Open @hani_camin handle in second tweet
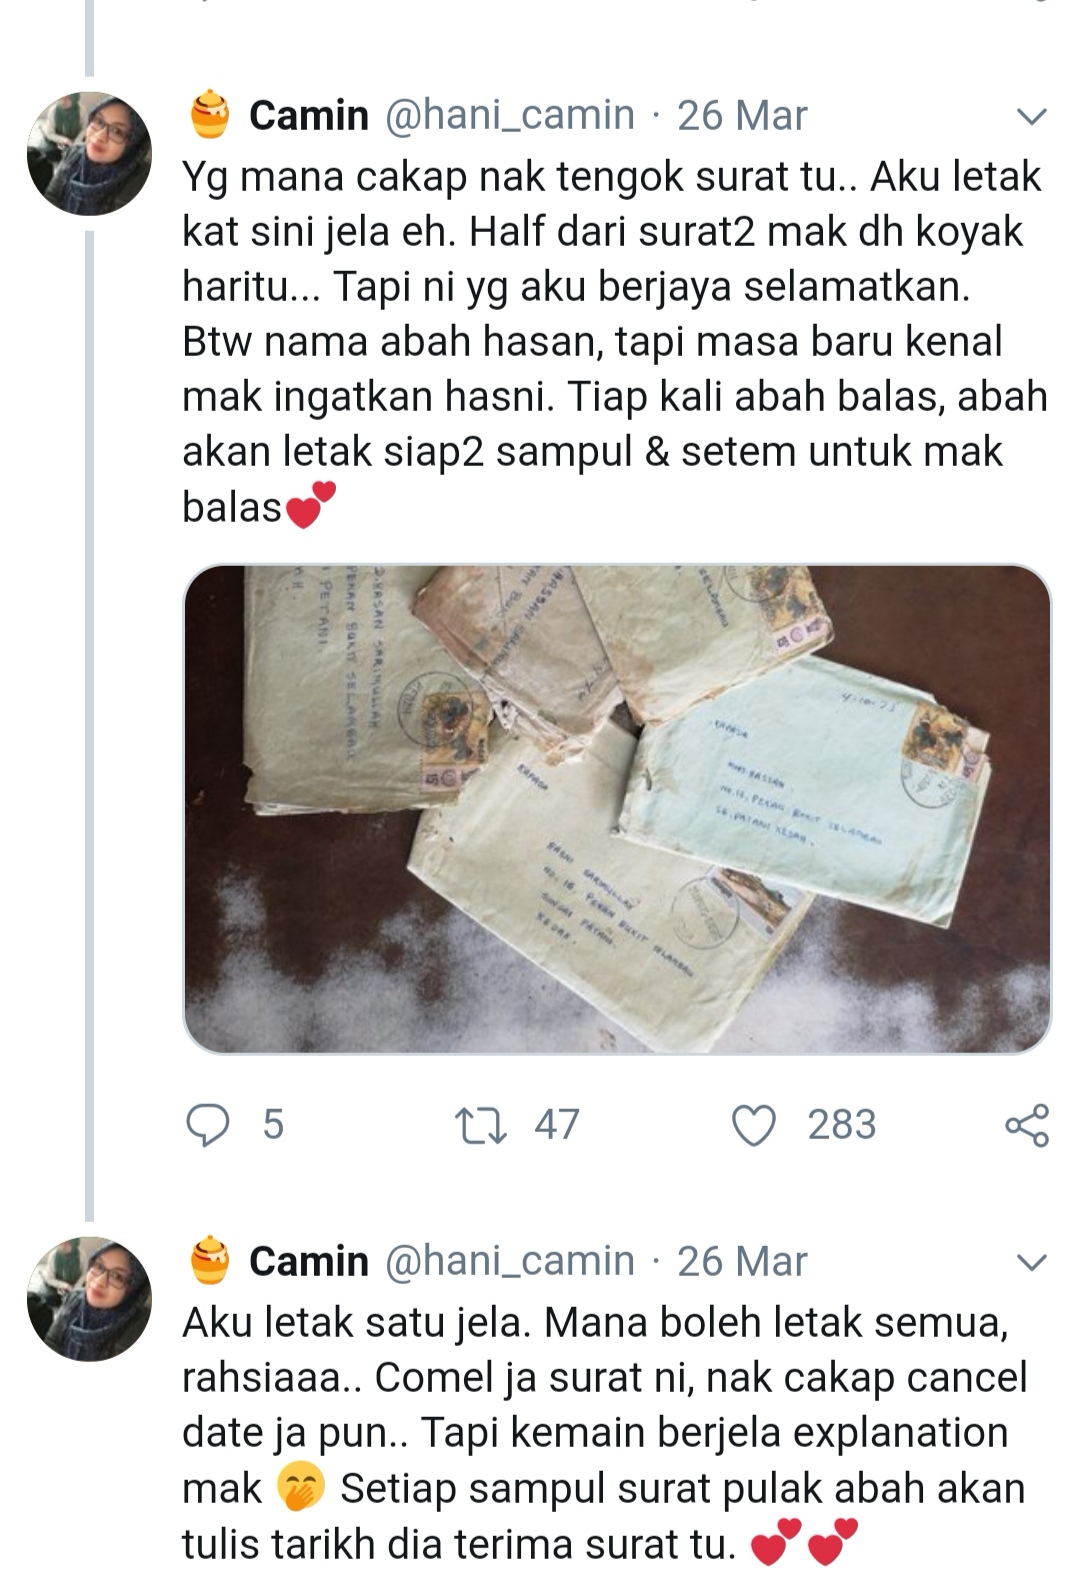This screenshot has width=1080, height=1572. point(510,1262)
